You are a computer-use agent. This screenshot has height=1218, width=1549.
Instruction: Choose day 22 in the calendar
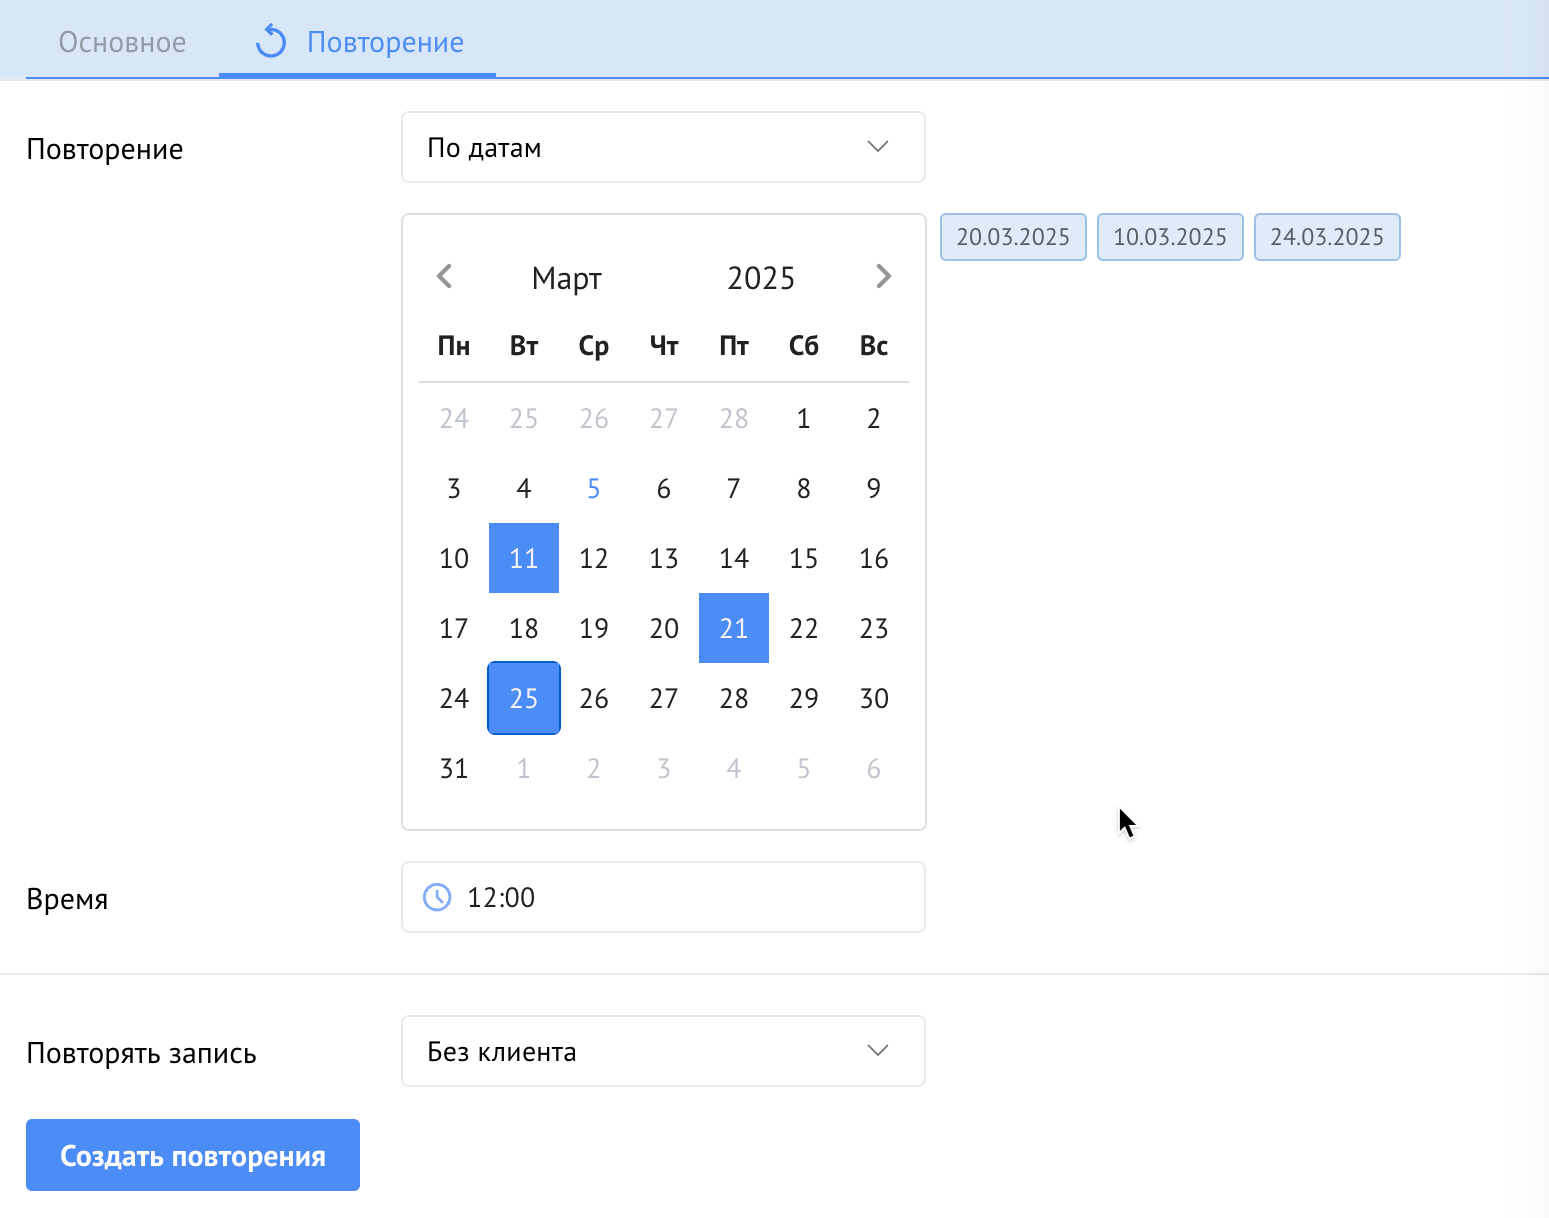tap(804, 628)
